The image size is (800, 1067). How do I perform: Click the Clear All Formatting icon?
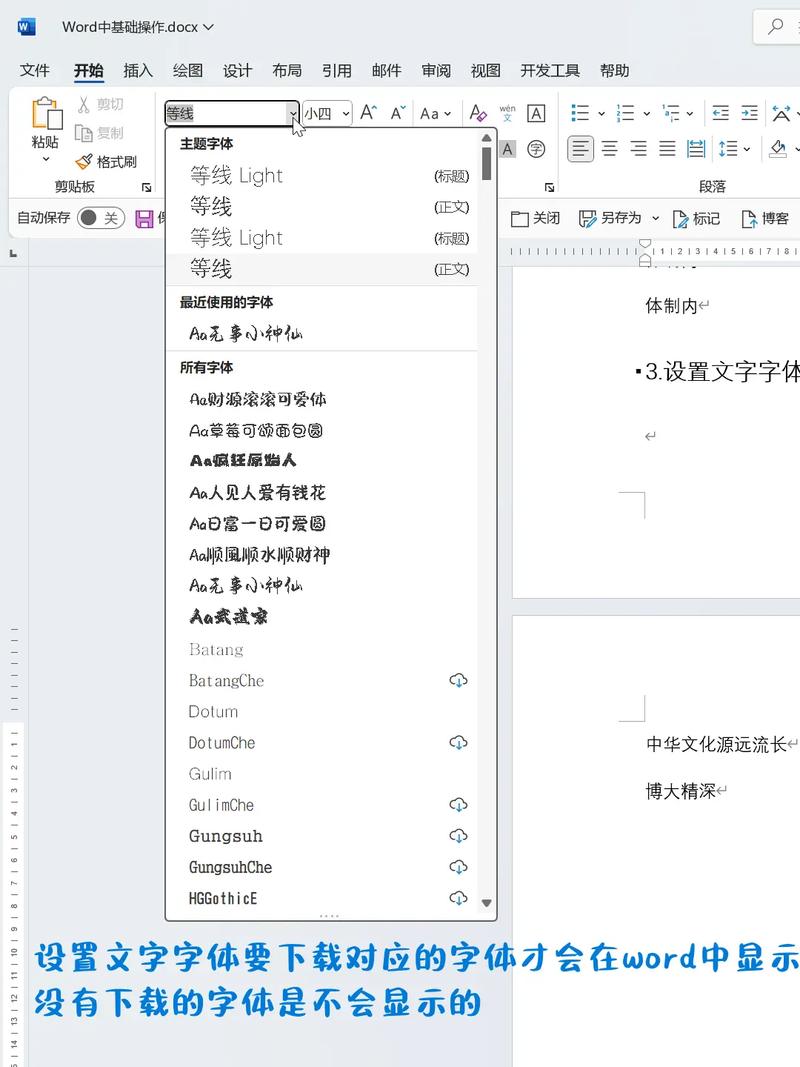pos(478,113)
